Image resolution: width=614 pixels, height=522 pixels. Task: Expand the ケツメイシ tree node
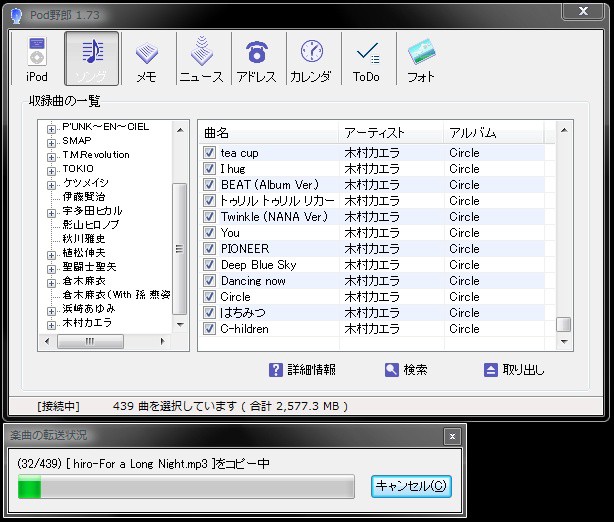coord(51,185)
